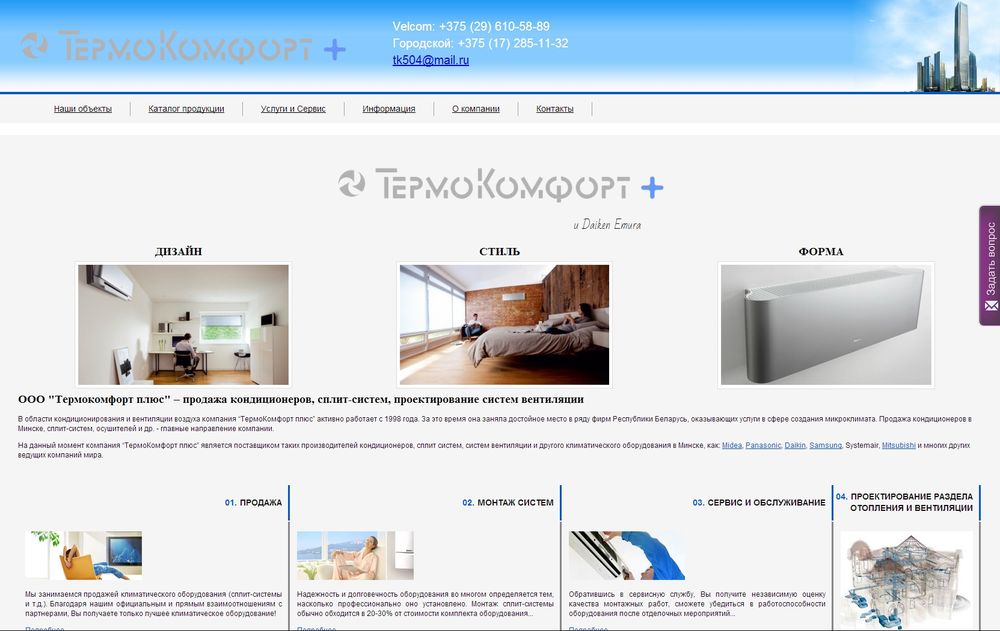Click the 01. ПРОДАЖА section heading
This screenshot has width=1000, height=631.
(x=253, y=503)
